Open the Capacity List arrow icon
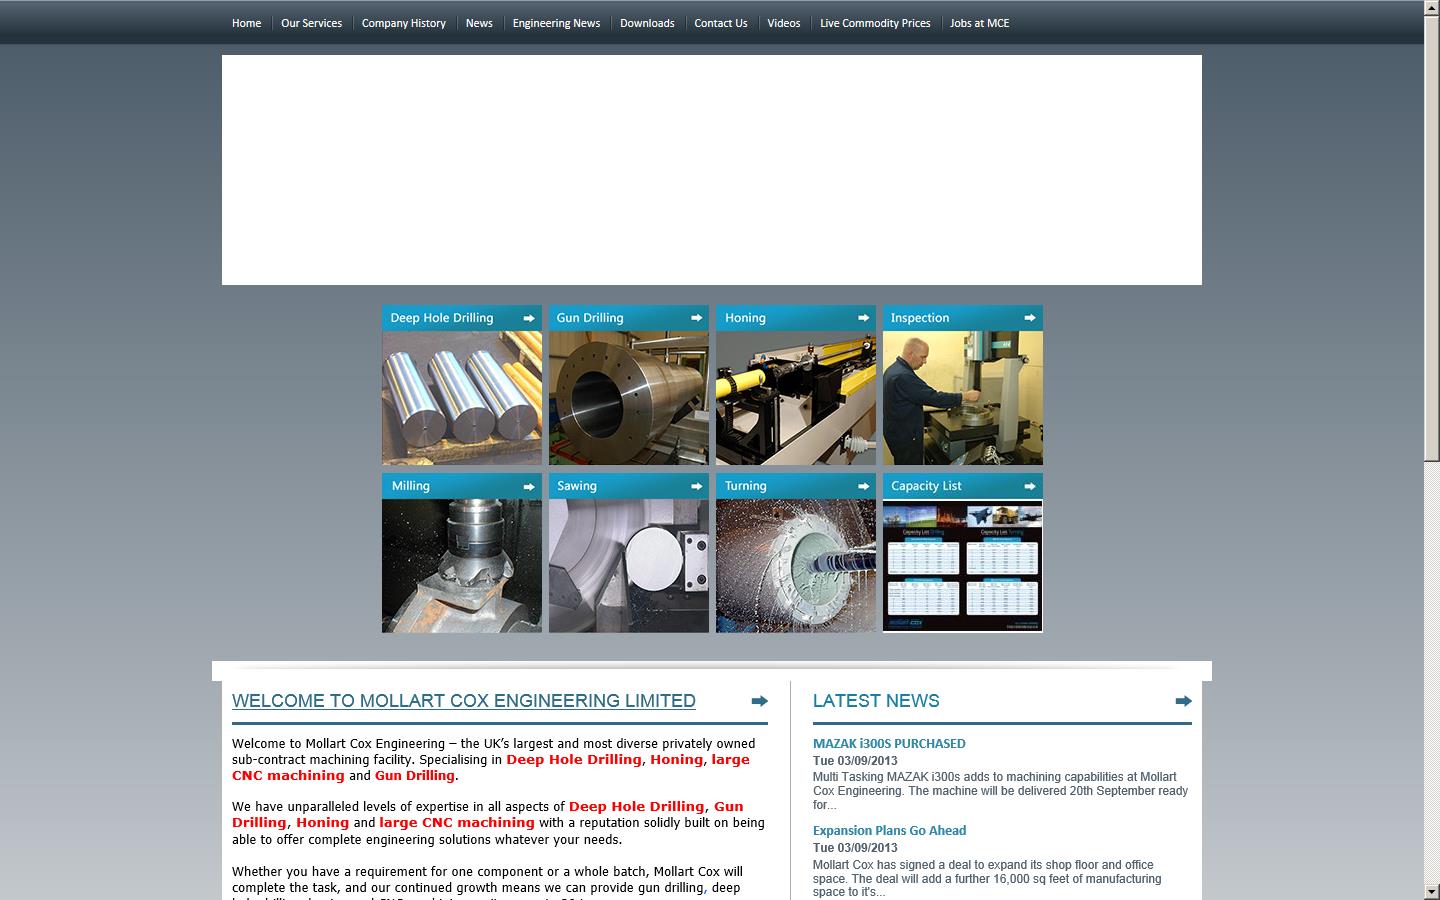The image size is (1440, 900). pos(1028,485)
